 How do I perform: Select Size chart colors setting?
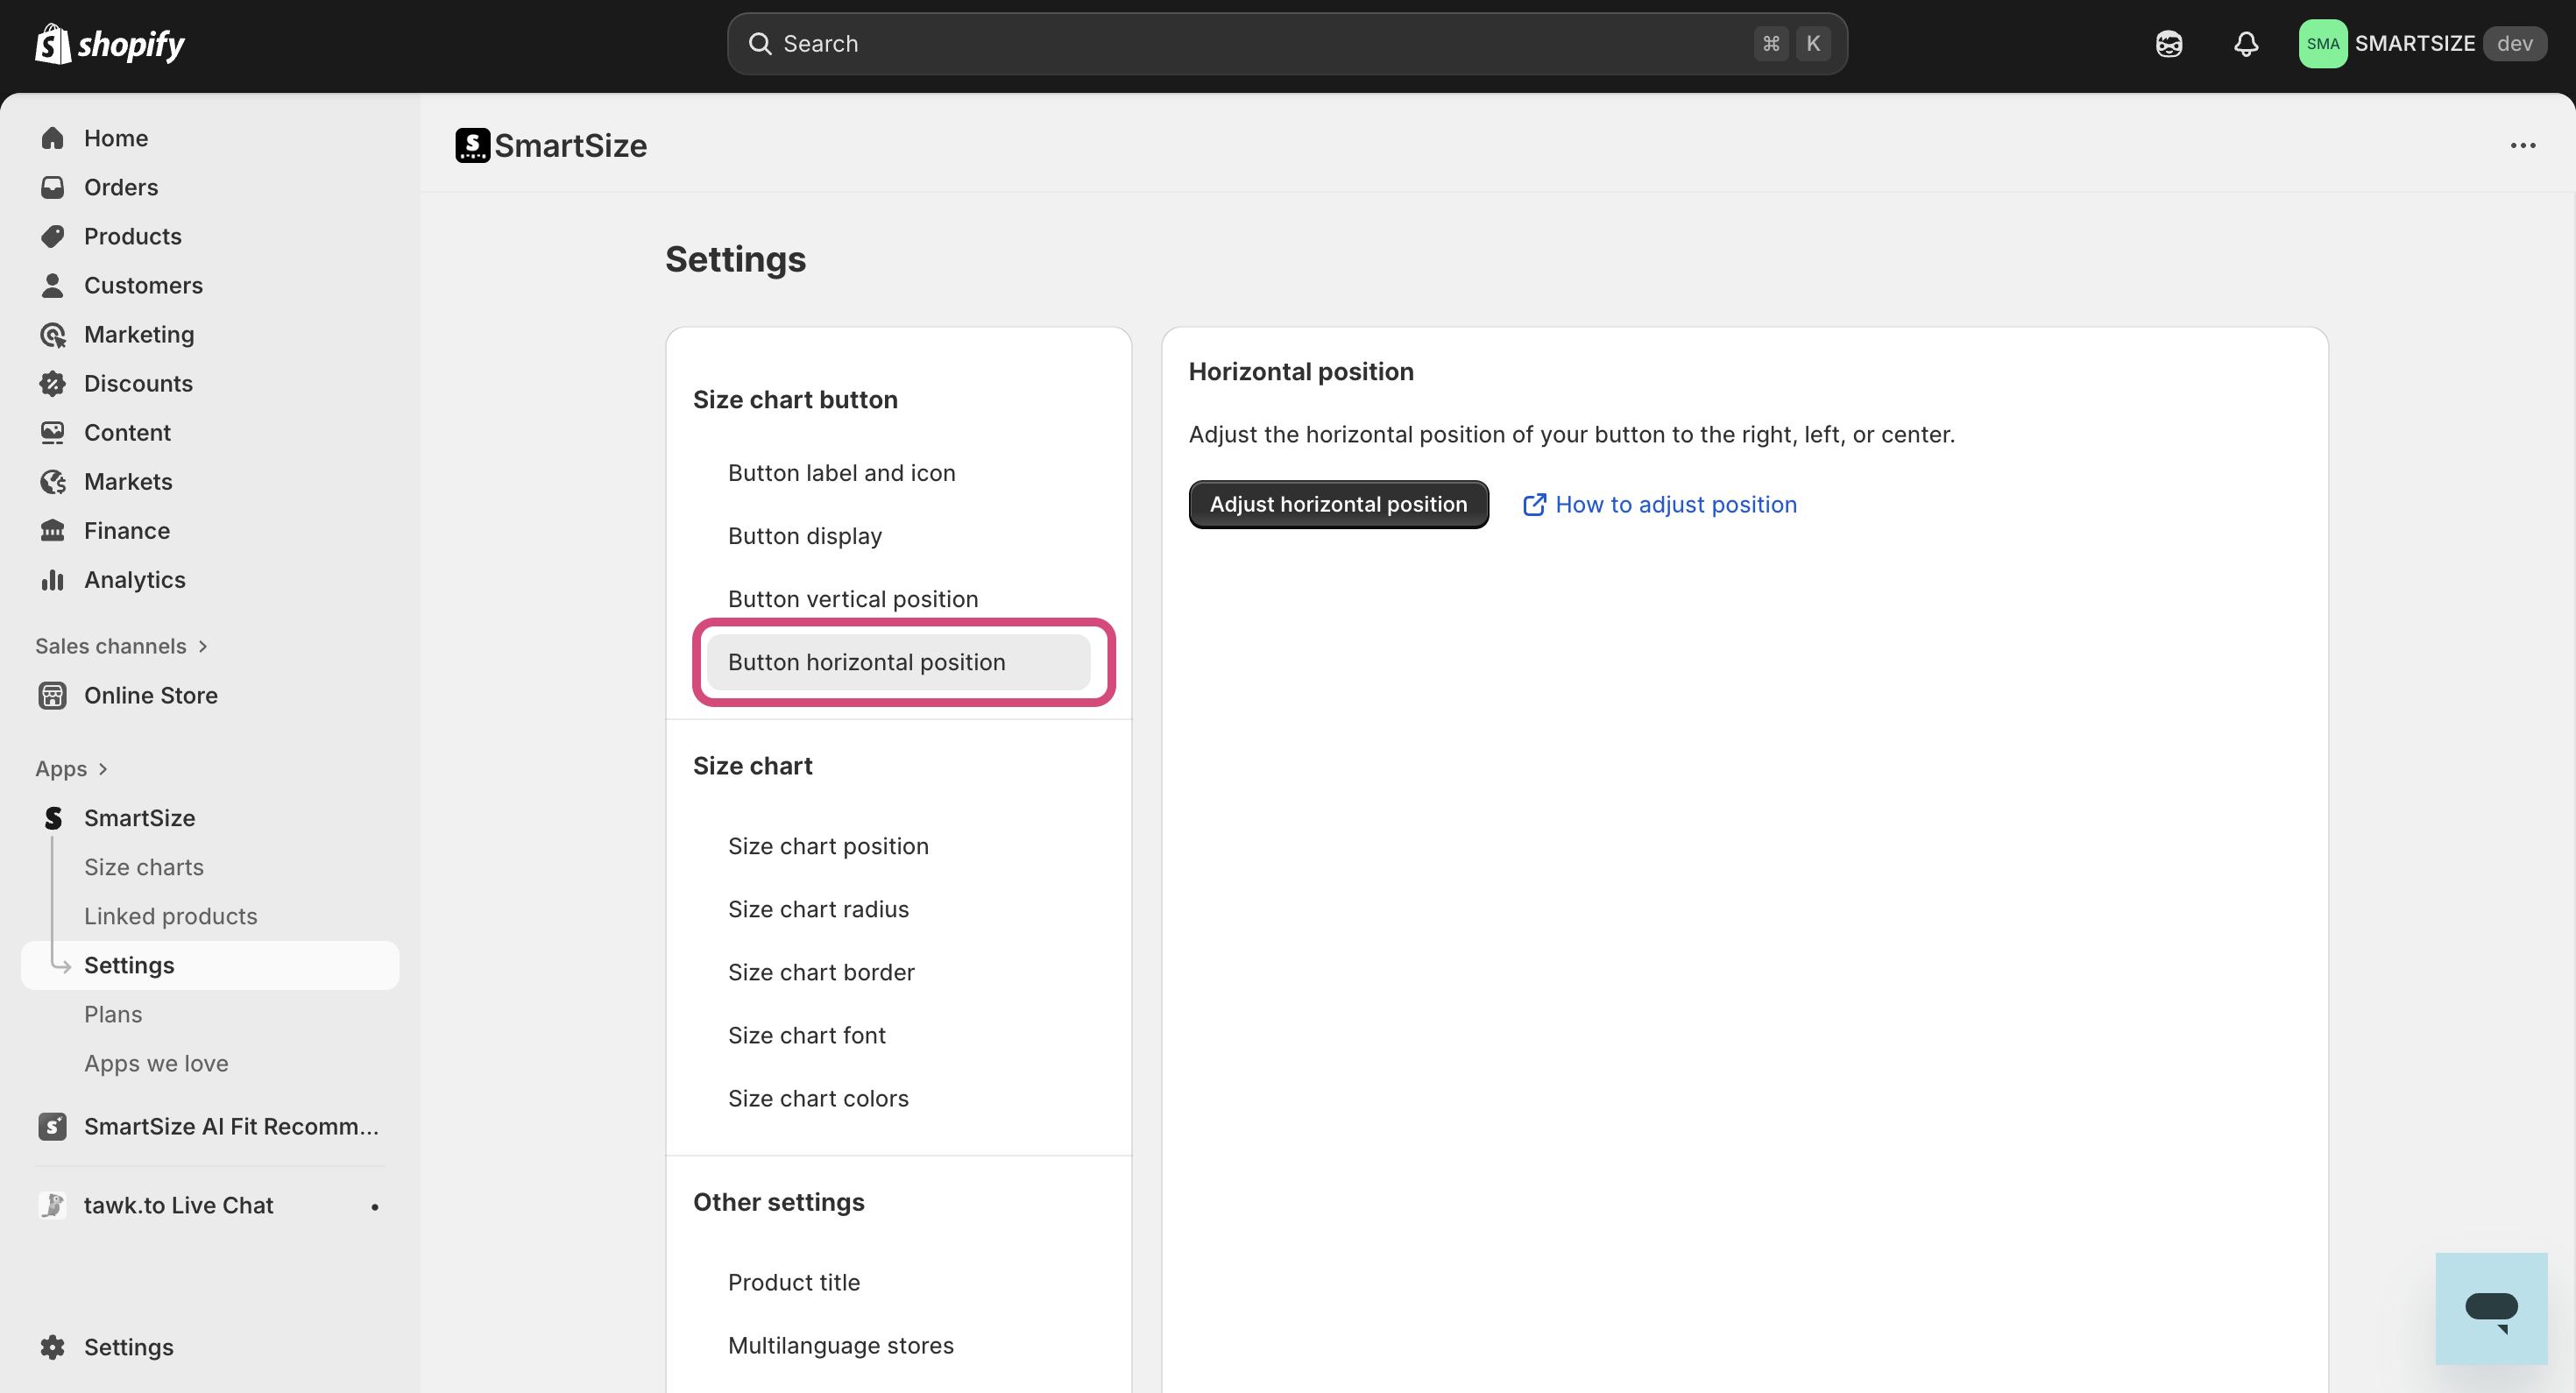[817, 1098]
